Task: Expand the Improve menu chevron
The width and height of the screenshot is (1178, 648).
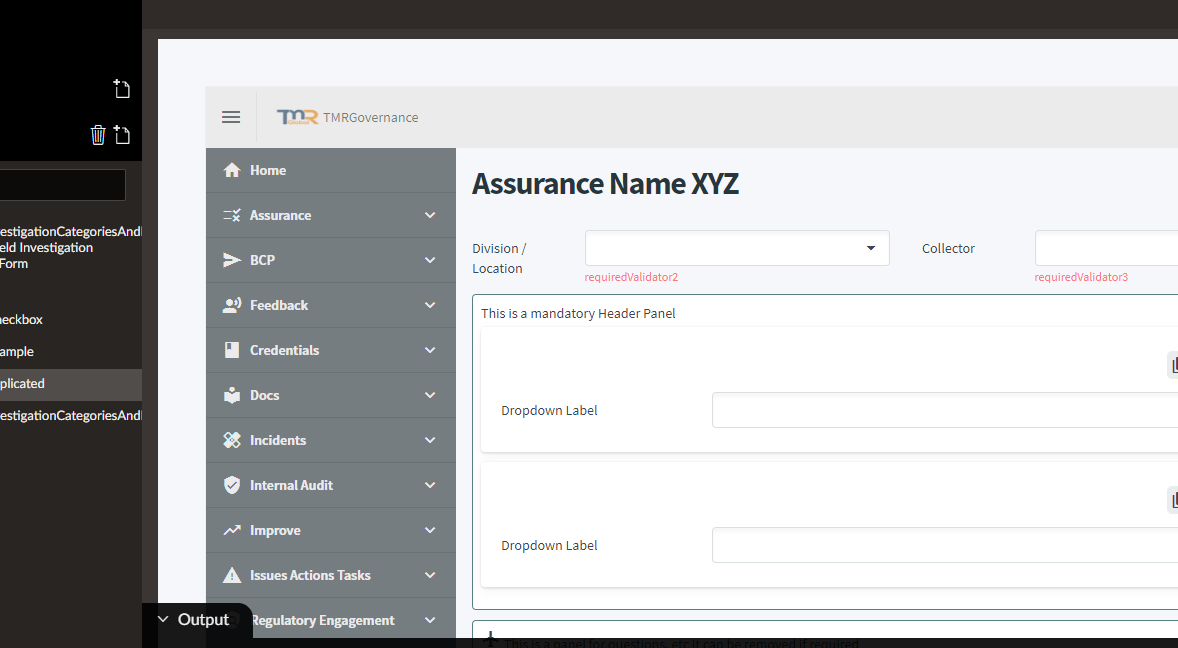Action: click(x=430, y=531)
